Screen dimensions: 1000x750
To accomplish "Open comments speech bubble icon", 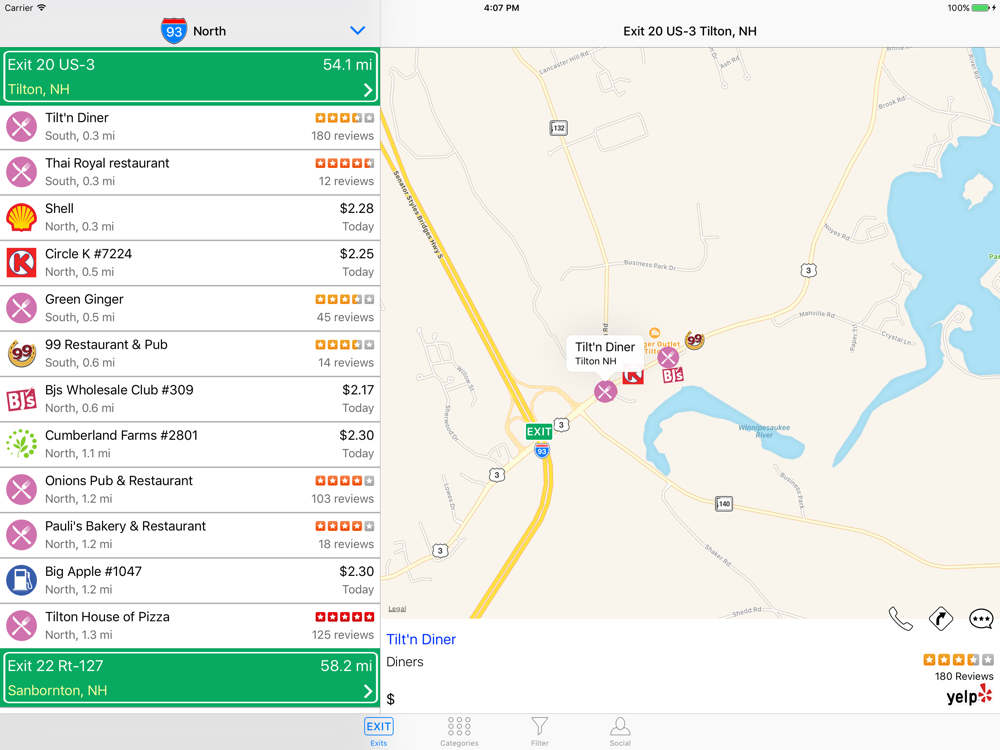I will pos(981,619).
